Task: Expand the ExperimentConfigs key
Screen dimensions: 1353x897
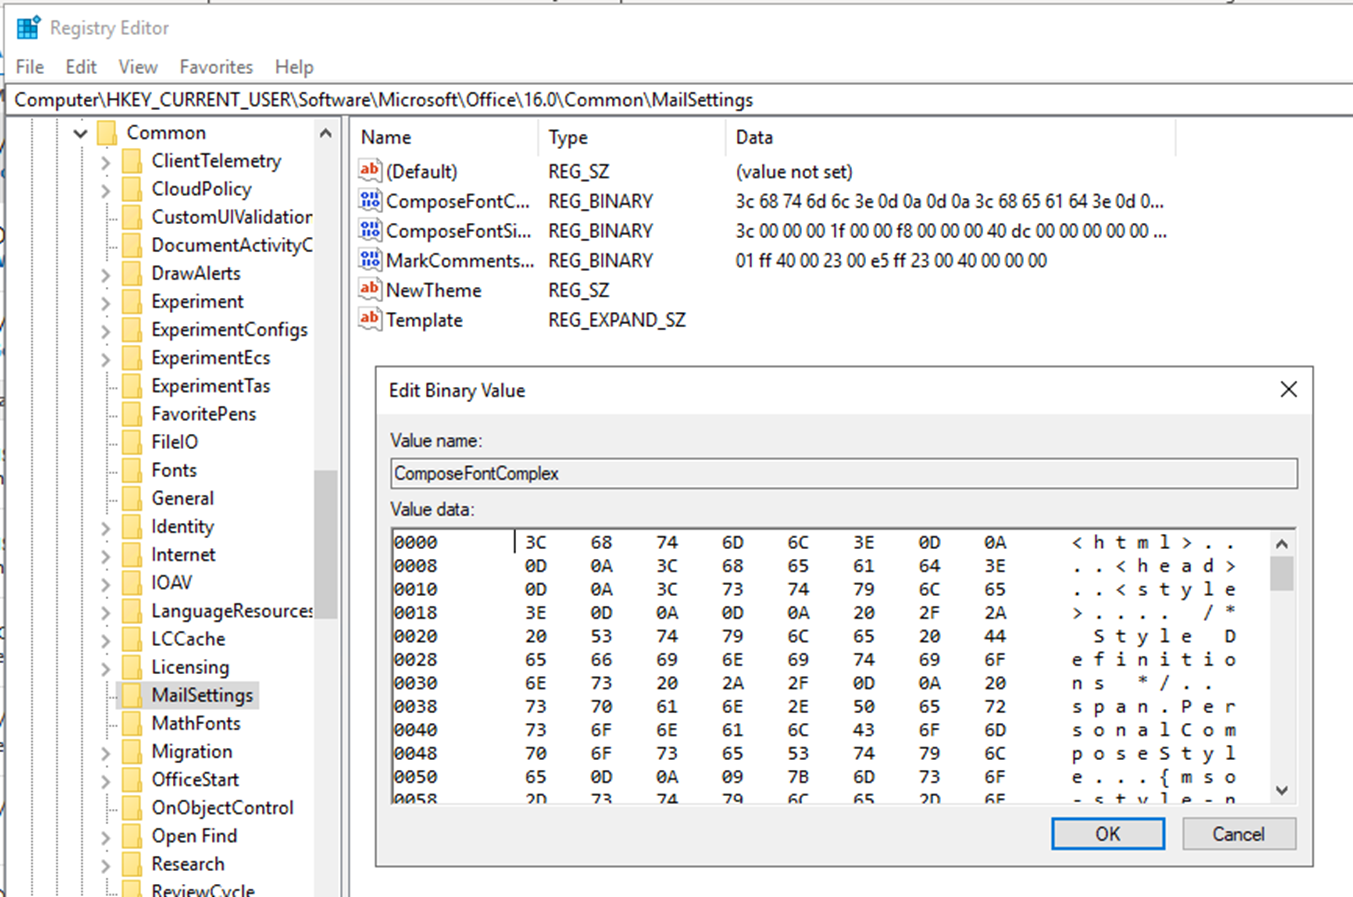Action: [x=106, y=330]
